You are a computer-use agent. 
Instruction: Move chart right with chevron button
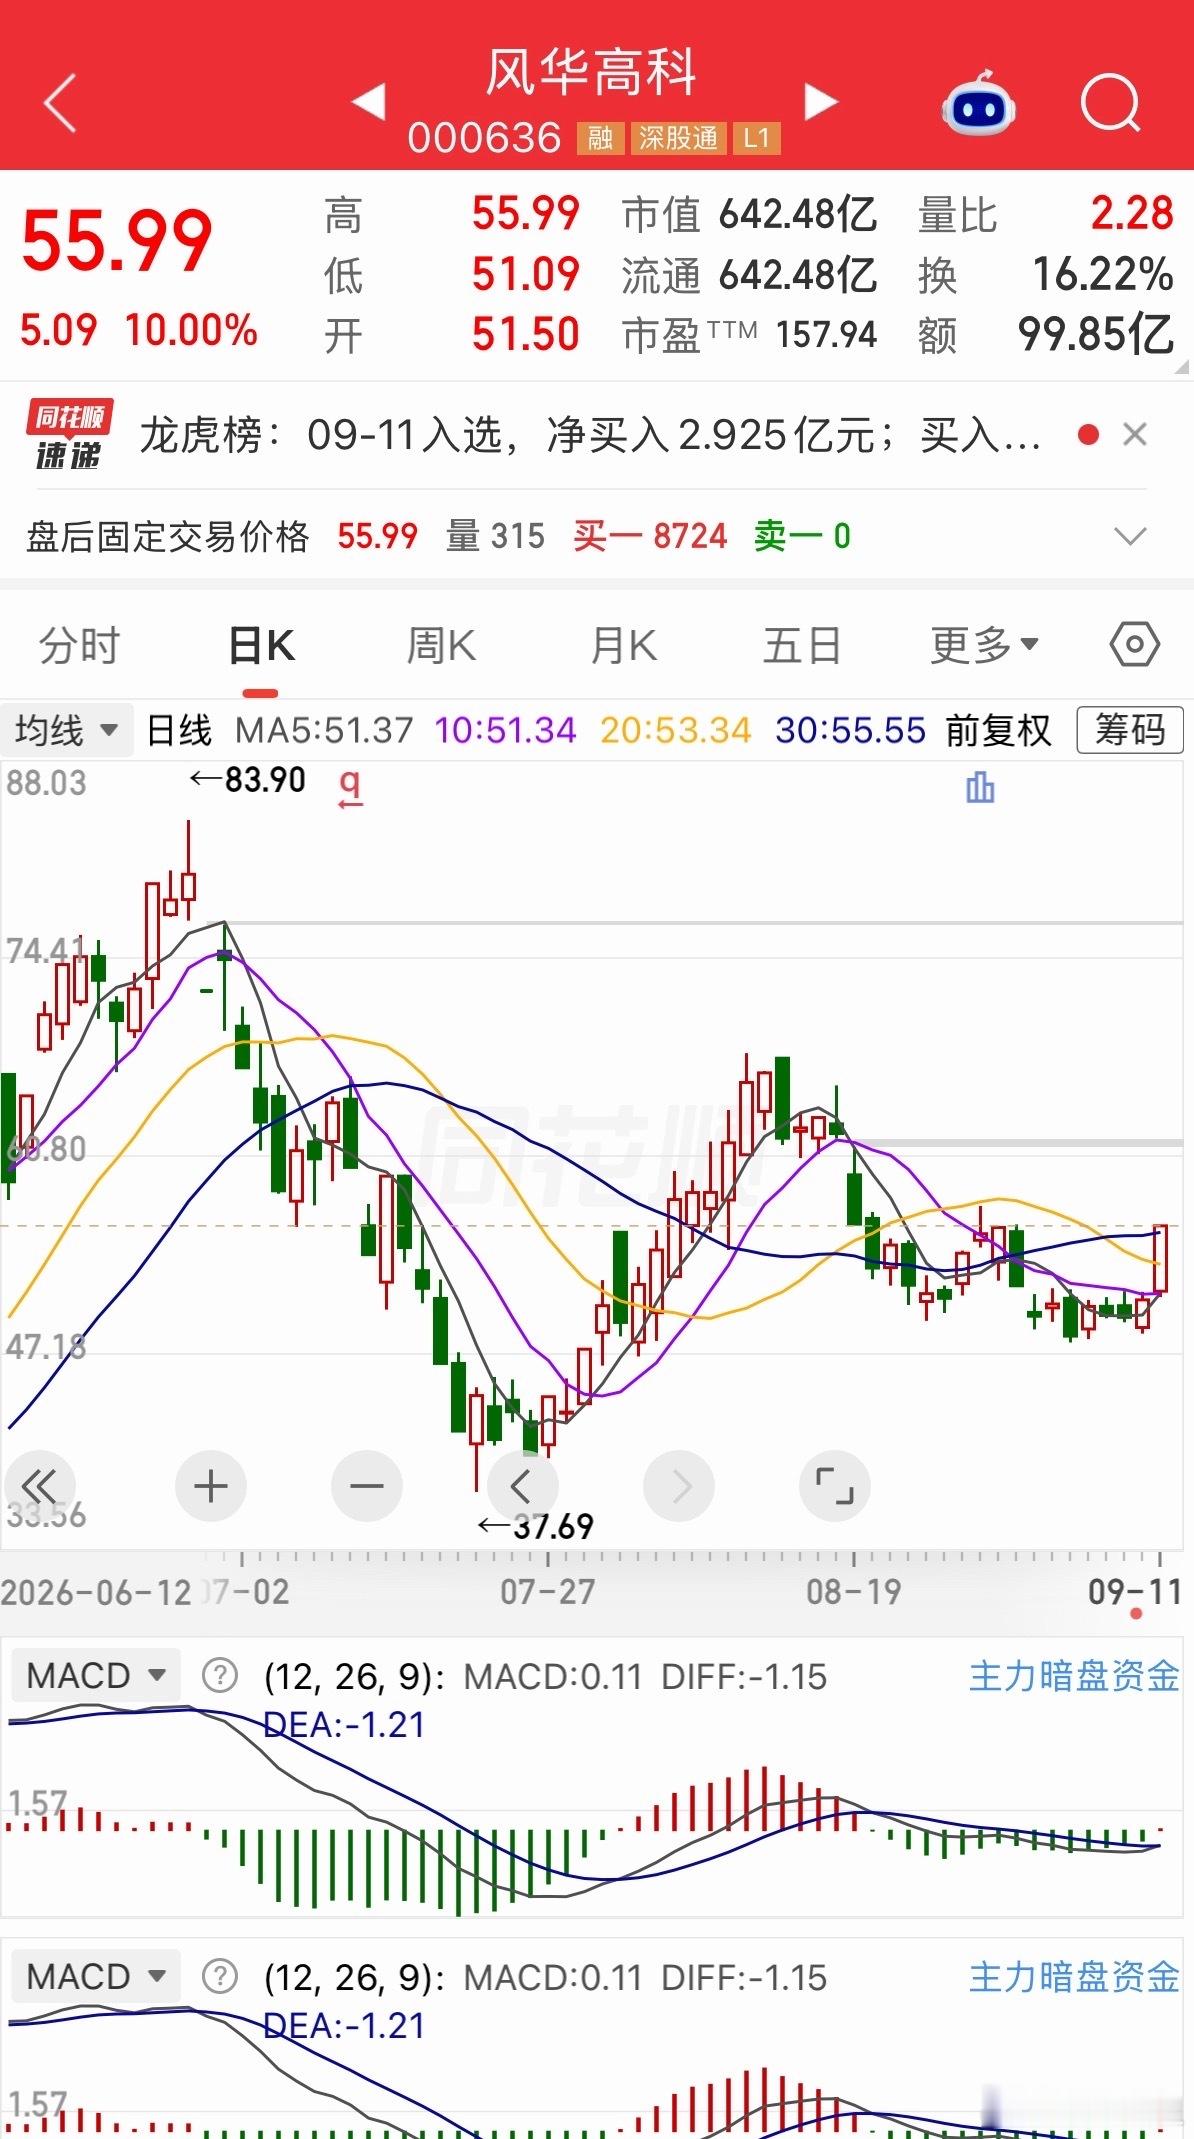(x=679, y=1486)
